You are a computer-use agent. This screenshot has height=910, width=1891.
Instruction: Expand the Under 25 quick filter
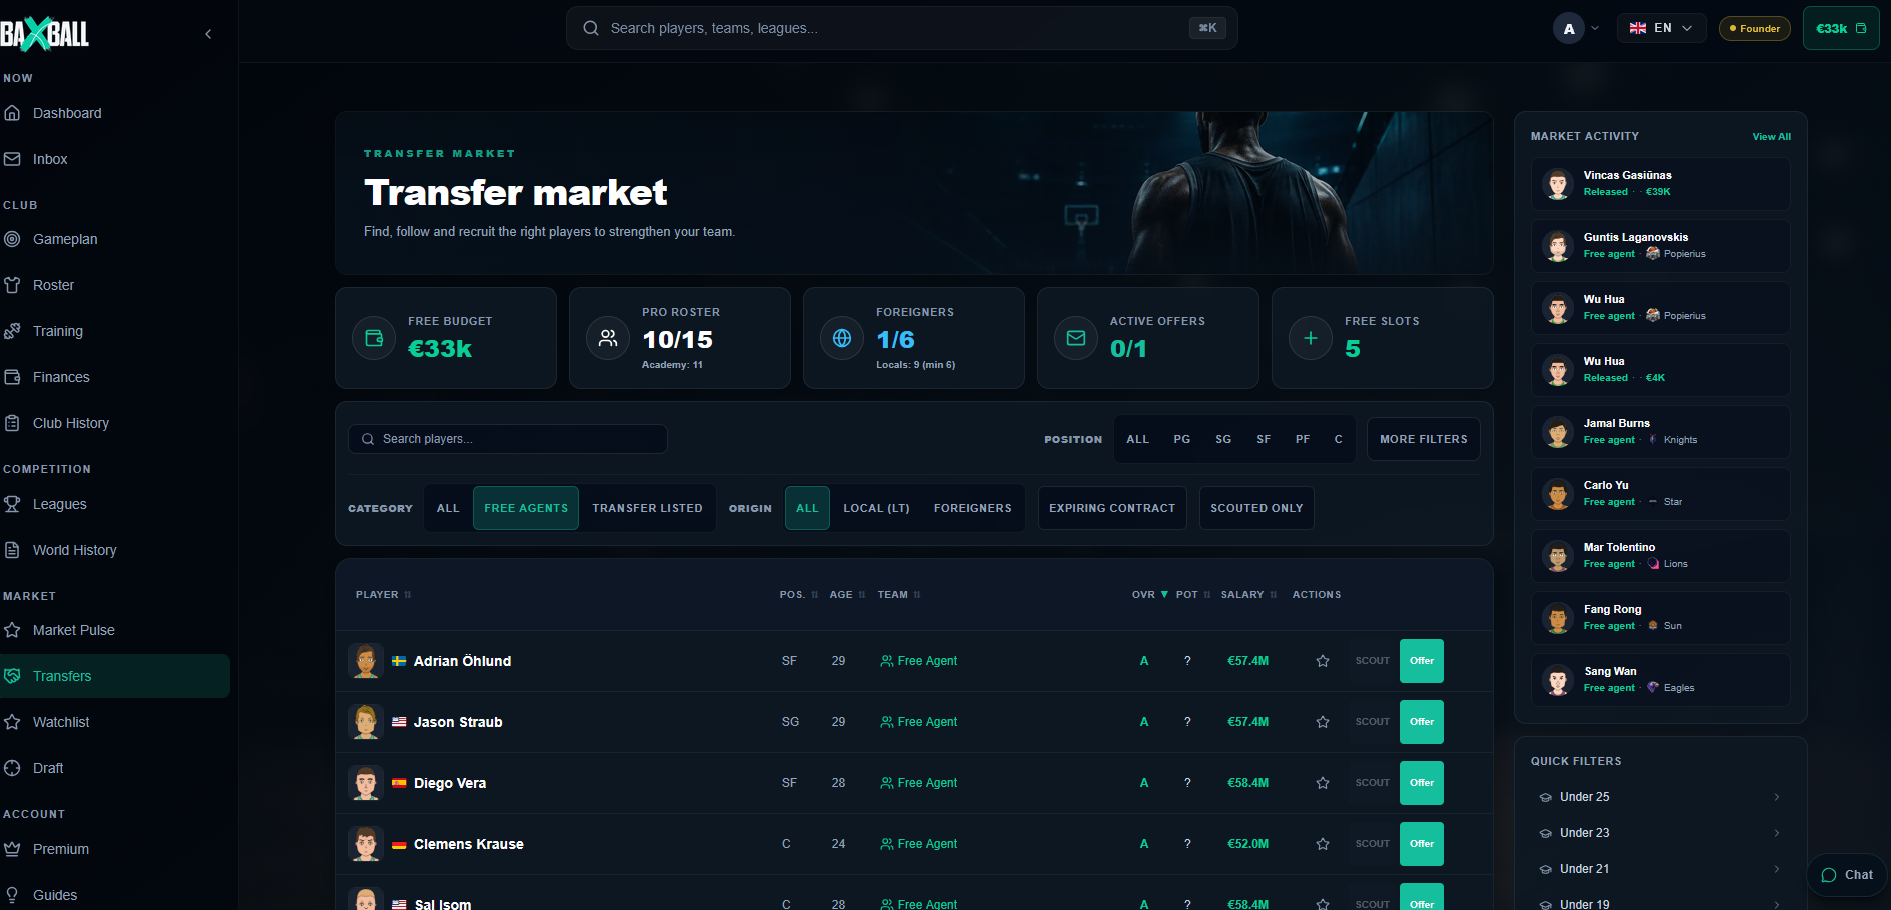1660,797
